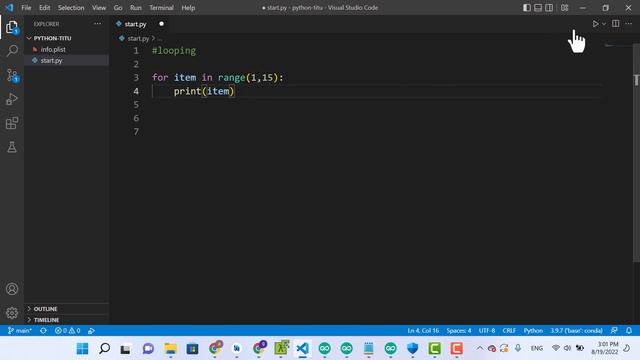Click the #looping comment on line 1

point(174,51)
